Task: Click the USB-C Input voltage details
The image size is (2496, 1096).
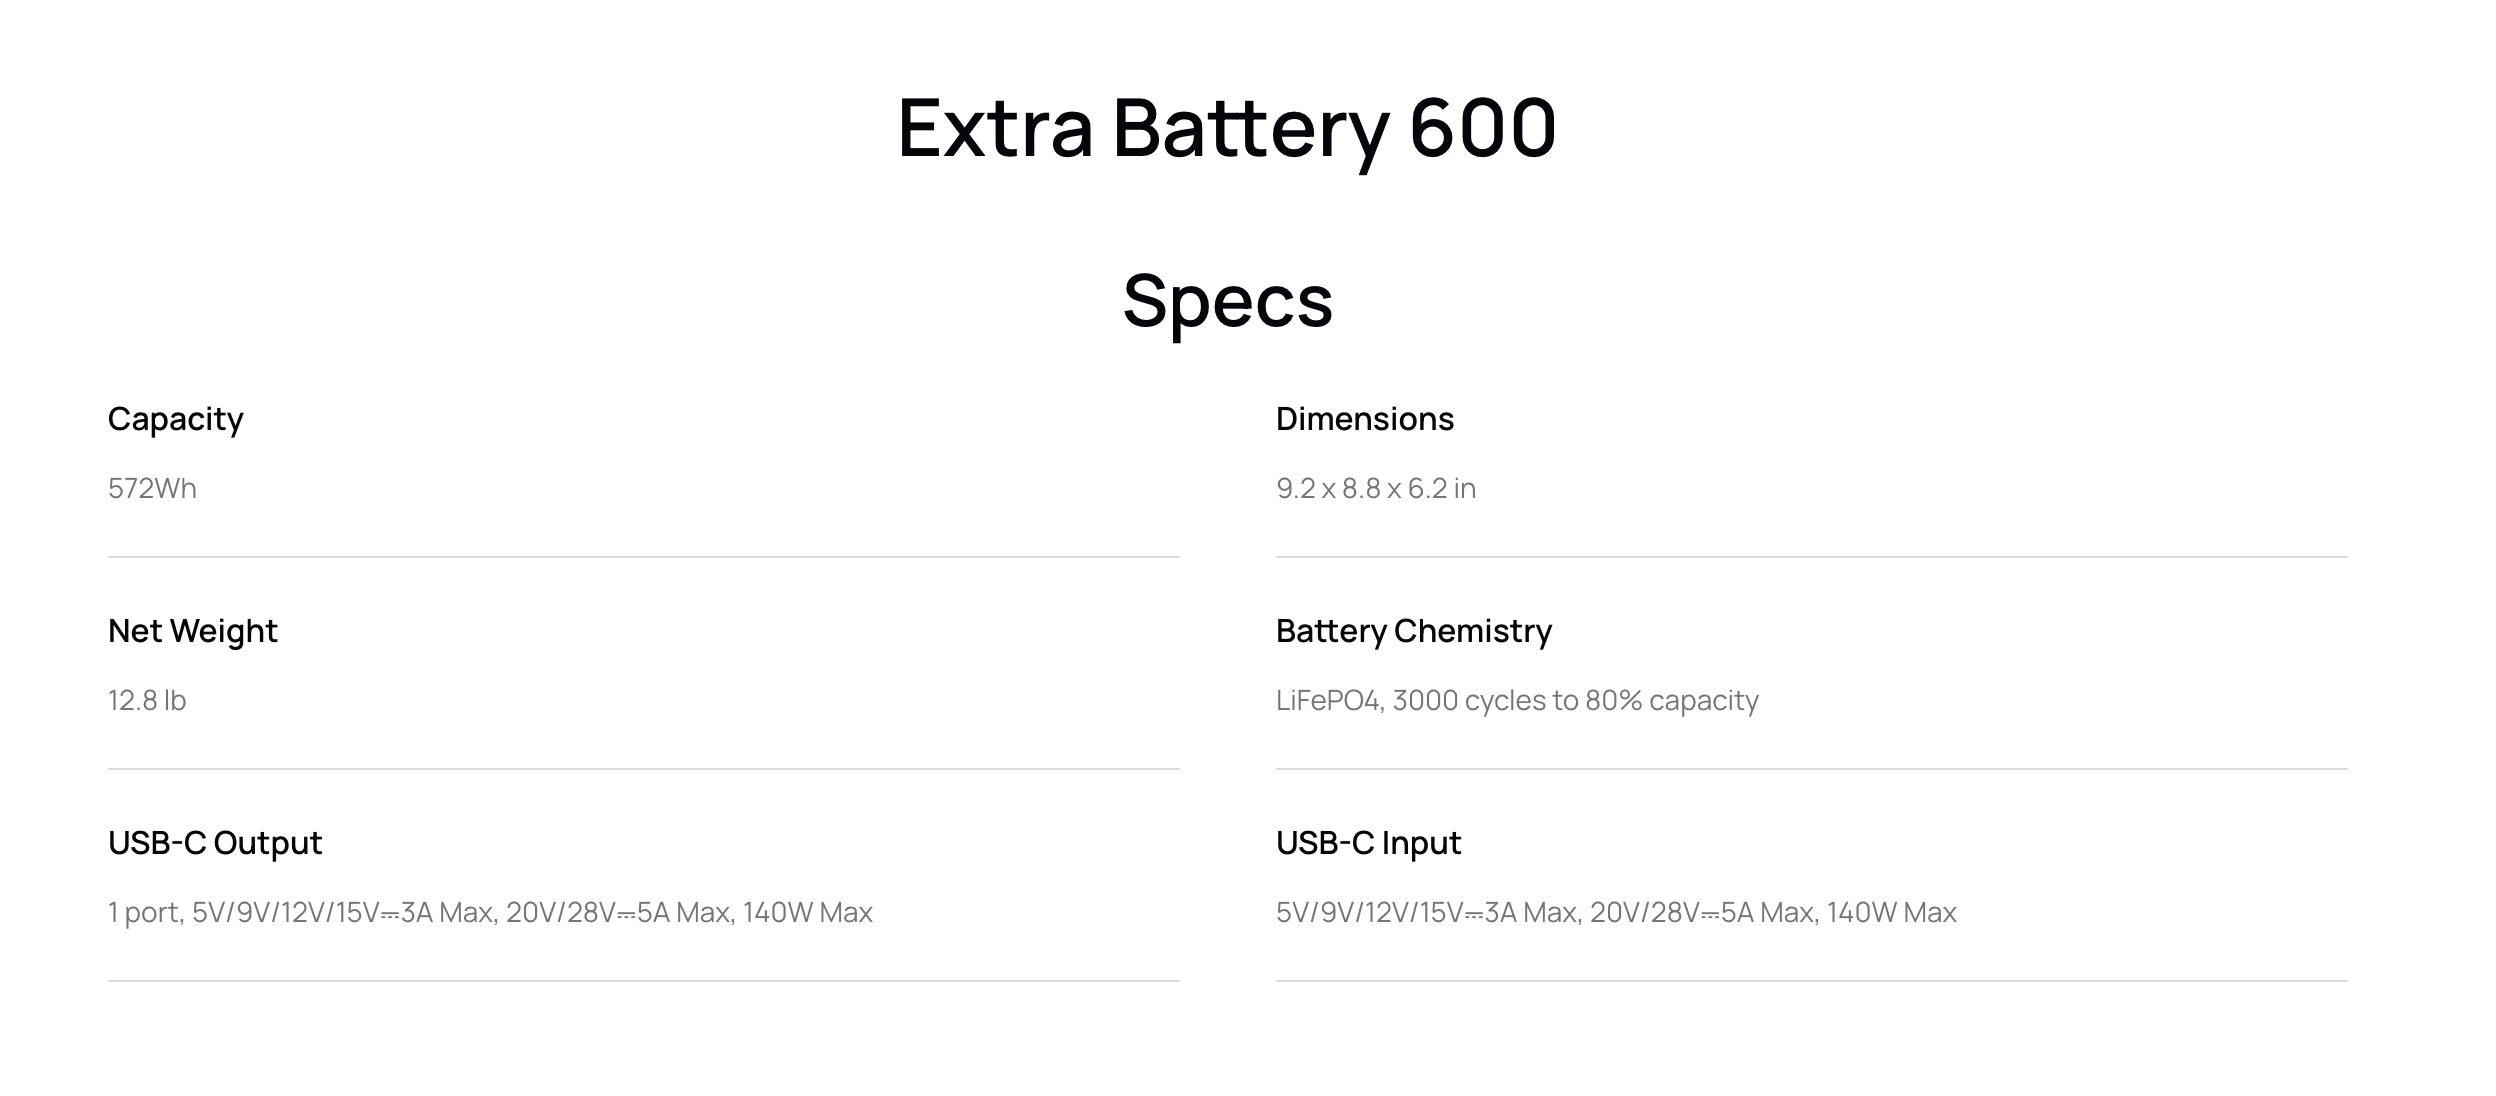Action: click(x=1616, y=912)
